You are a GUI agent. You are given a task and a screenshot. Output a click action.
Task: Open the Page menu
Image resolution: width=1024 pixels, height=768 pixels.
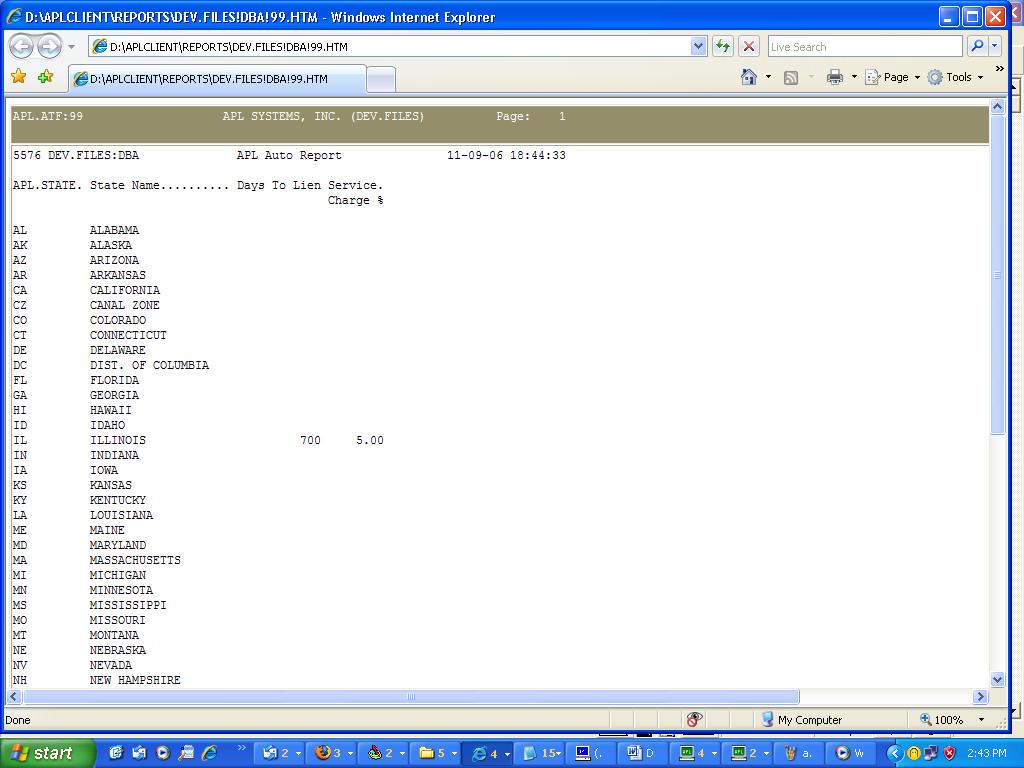[x=892, y=77]
